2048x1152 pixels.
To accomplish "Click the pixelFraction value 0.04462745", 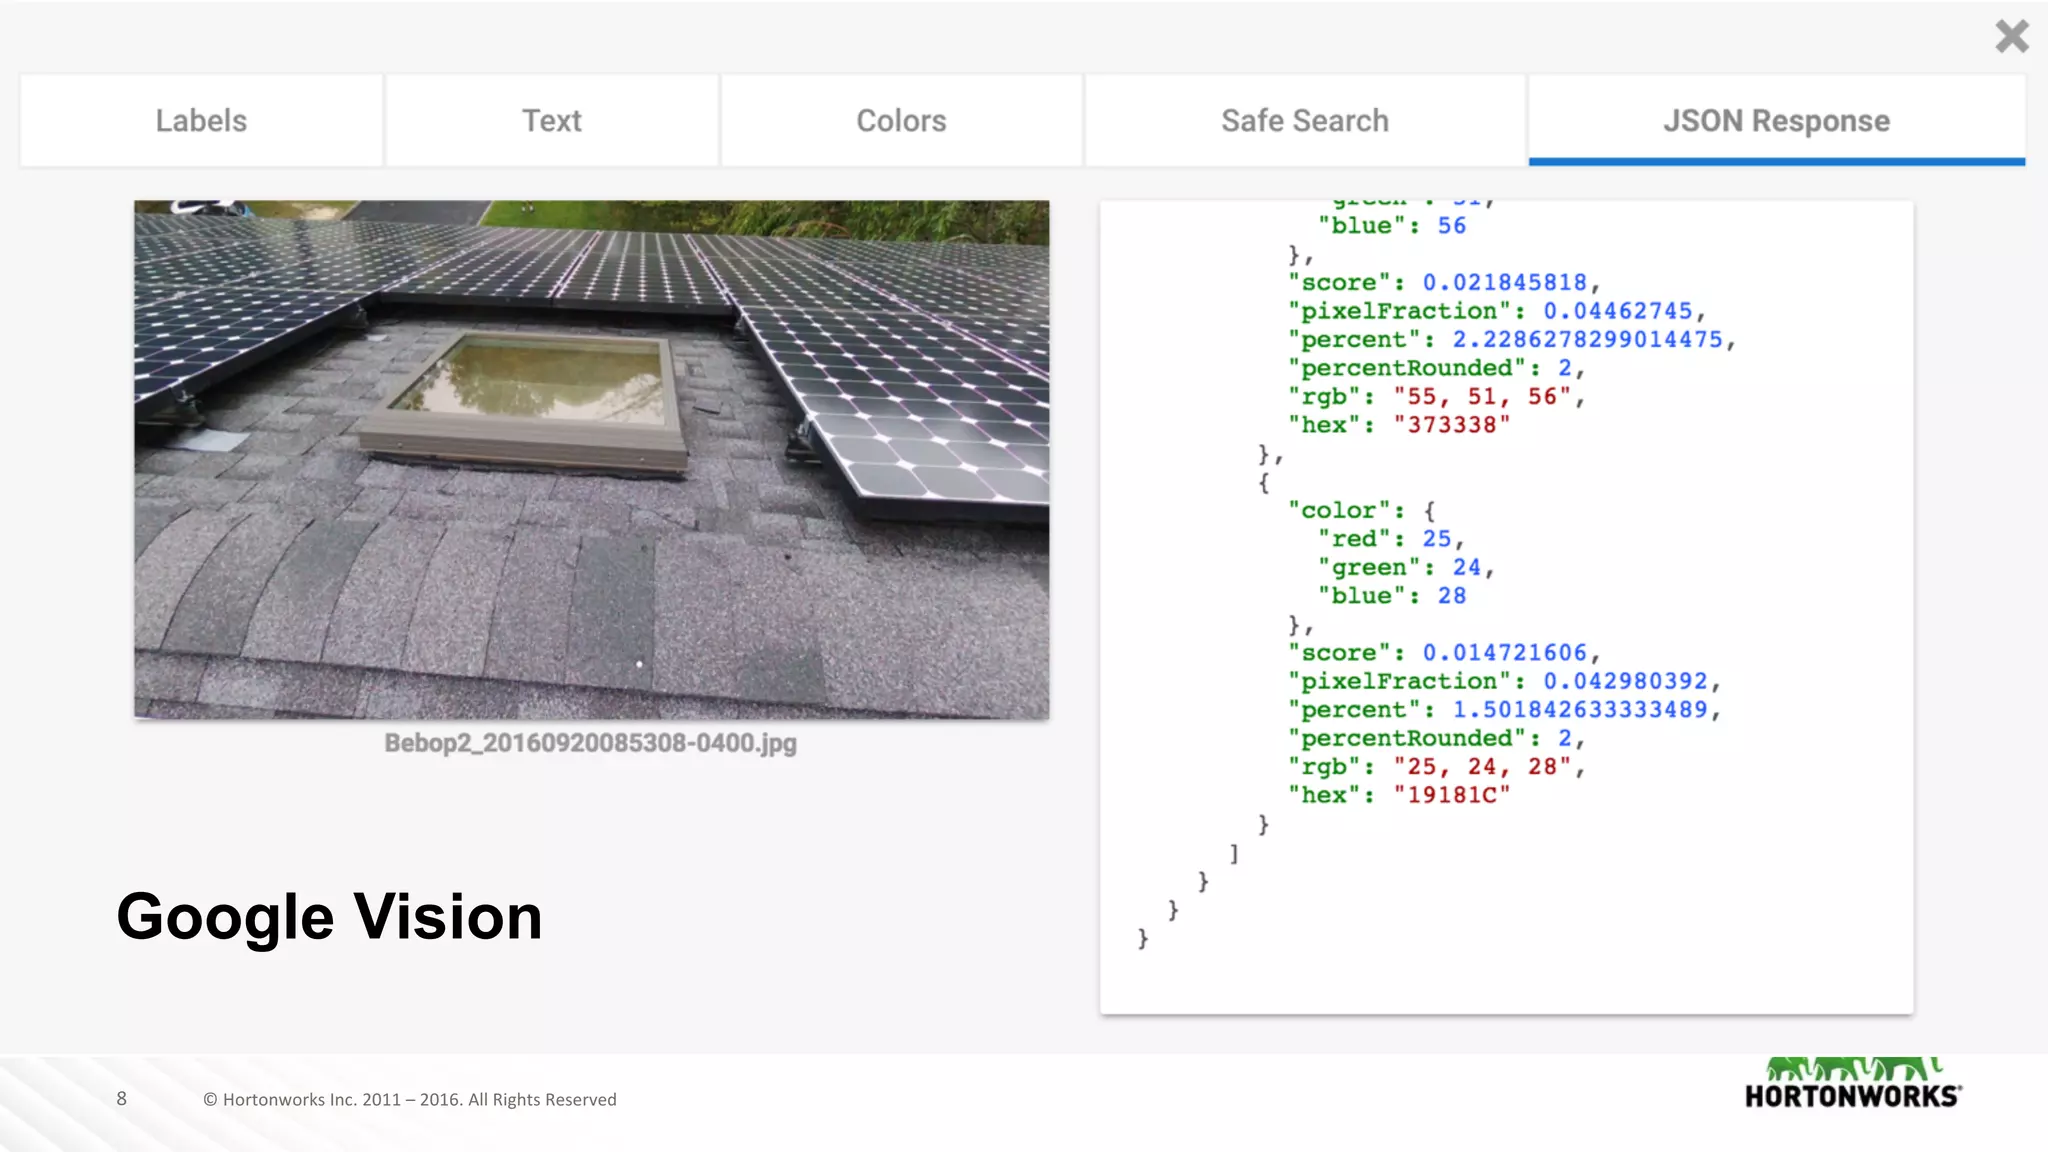I will (x=1617, y=311).
